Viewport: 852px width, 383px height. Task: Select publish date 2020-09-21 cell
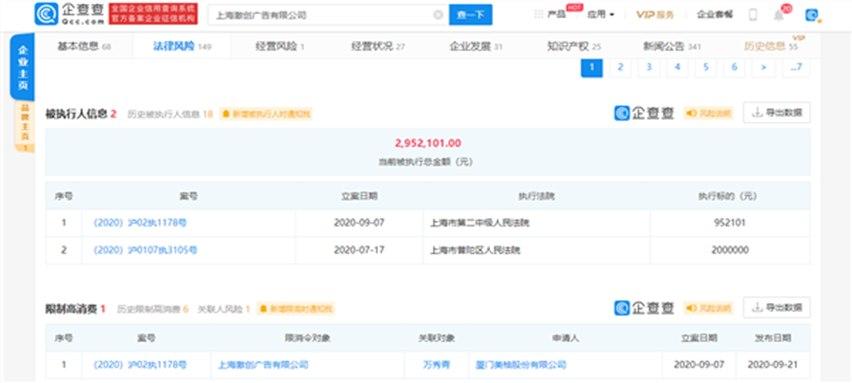pos(773,365)
